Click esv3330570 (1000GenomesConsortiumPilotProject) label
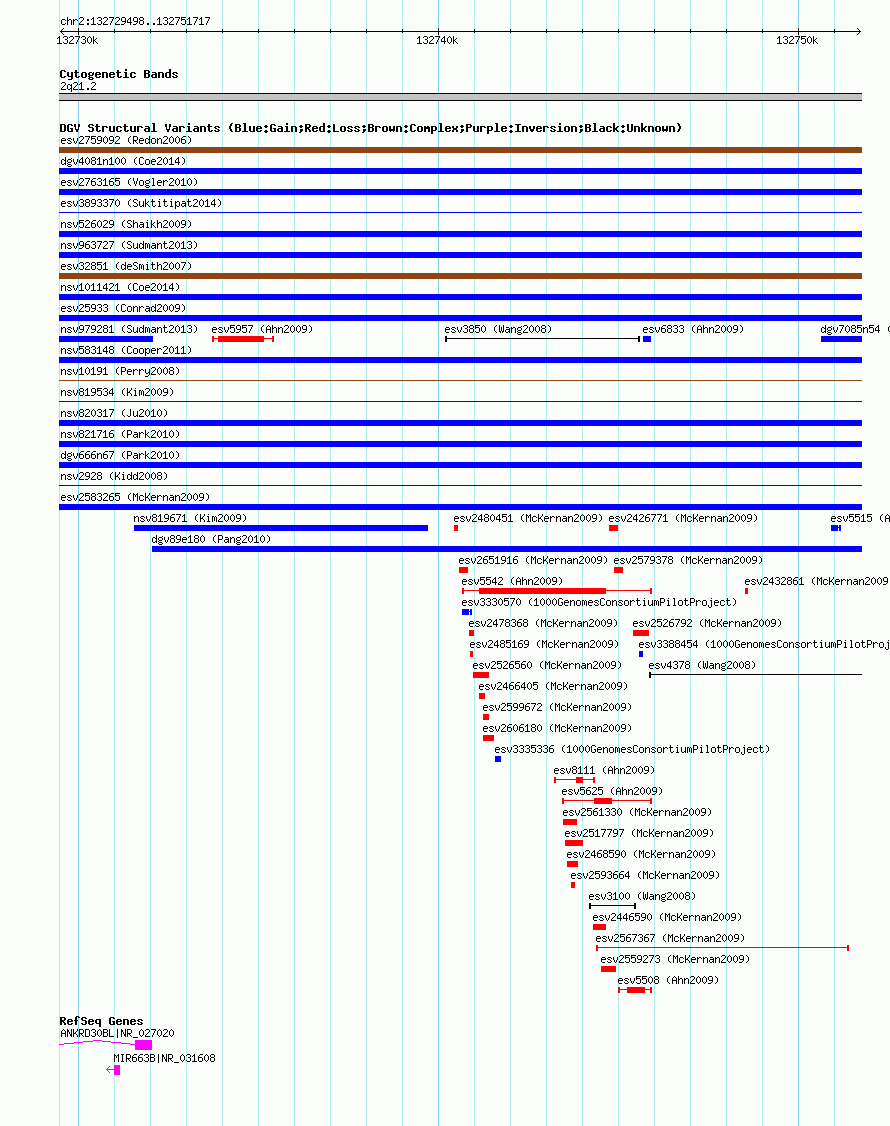The height and width of the screenshot is (1126, 890). click(x=599, y=602)
